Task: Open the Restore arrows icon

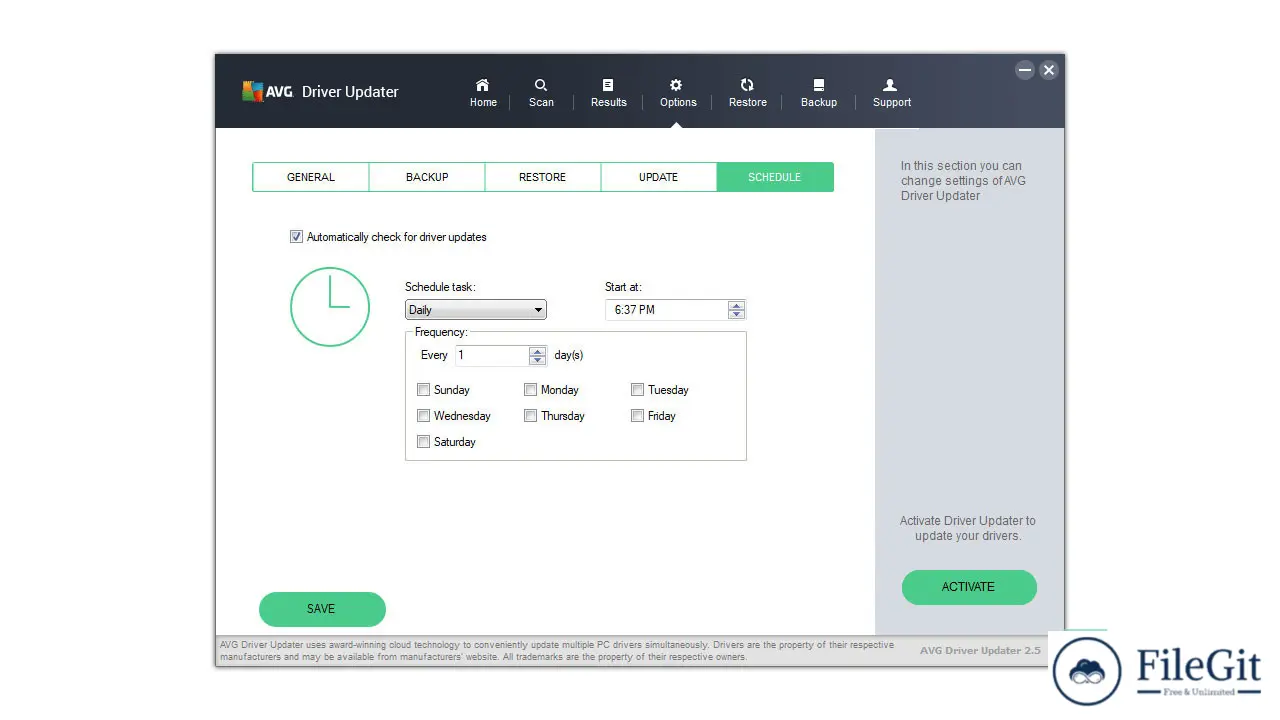Action: [x=747, y=85]
